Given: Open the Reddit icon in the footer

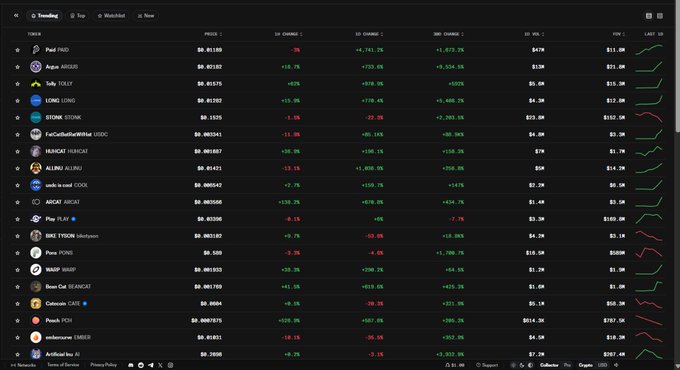Looking at the screenshot, I should tap(141, 365).
